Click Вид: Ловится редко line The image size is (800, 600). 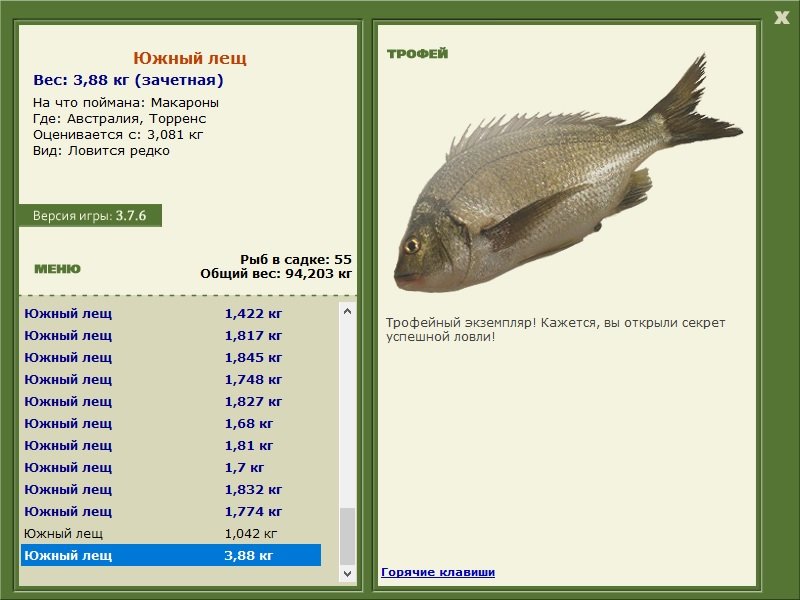point(101,151)
